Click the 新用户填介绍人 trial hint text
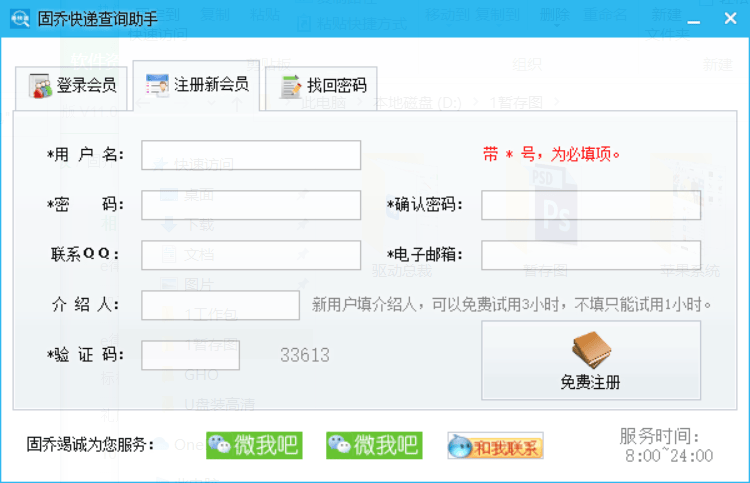The image size is (750, 483). (511, 305)
